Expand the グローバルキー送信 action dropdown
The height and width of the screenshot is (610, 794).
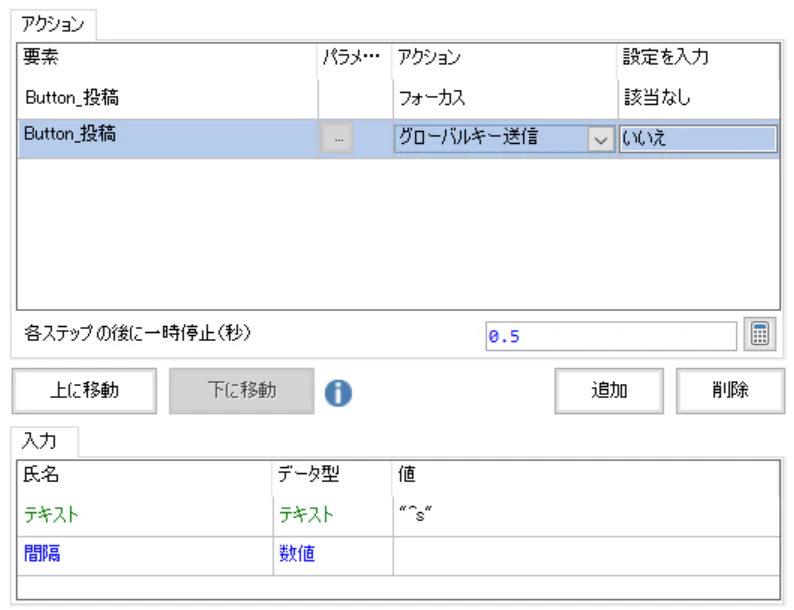pos(601,139)
